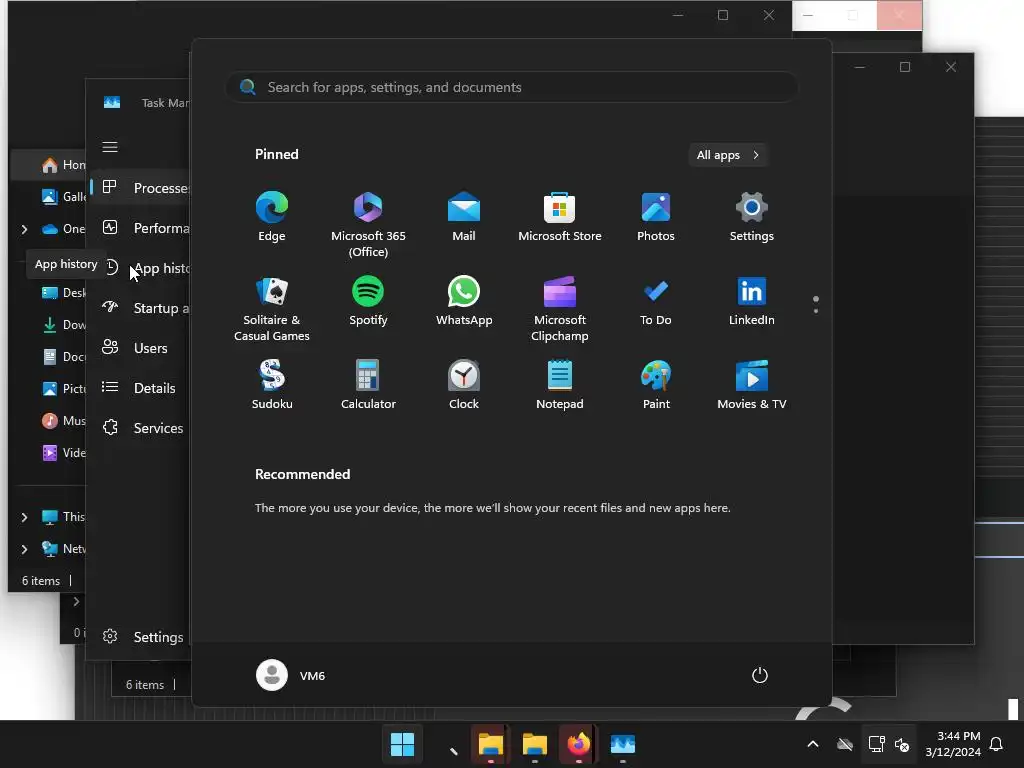The image size is (1024, 768).
Task: Expand Network in File Explorer tree
Action: 24,549
